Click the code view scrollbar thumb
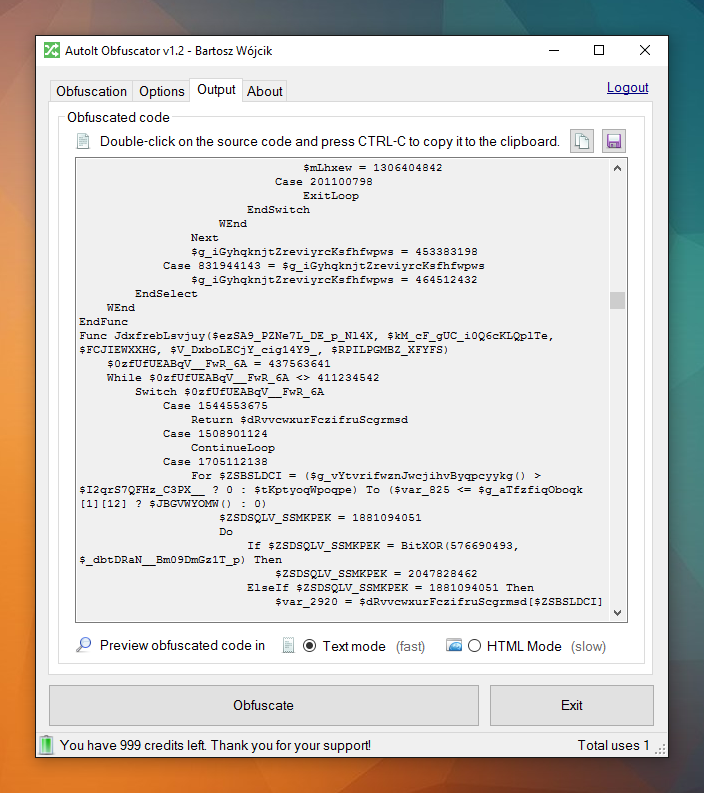The height and width of the screenshot is (793, 704). tap(618, 300)
